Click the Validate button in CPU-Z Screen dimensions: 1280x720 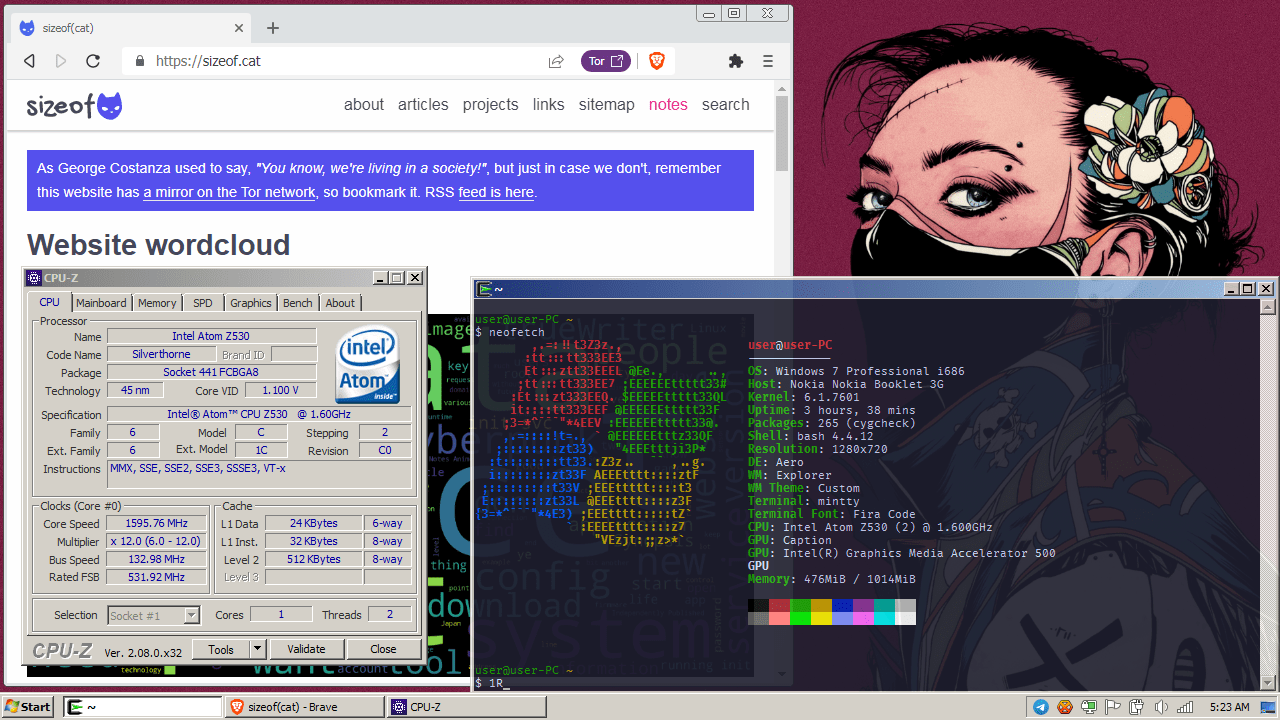[306, 649]
